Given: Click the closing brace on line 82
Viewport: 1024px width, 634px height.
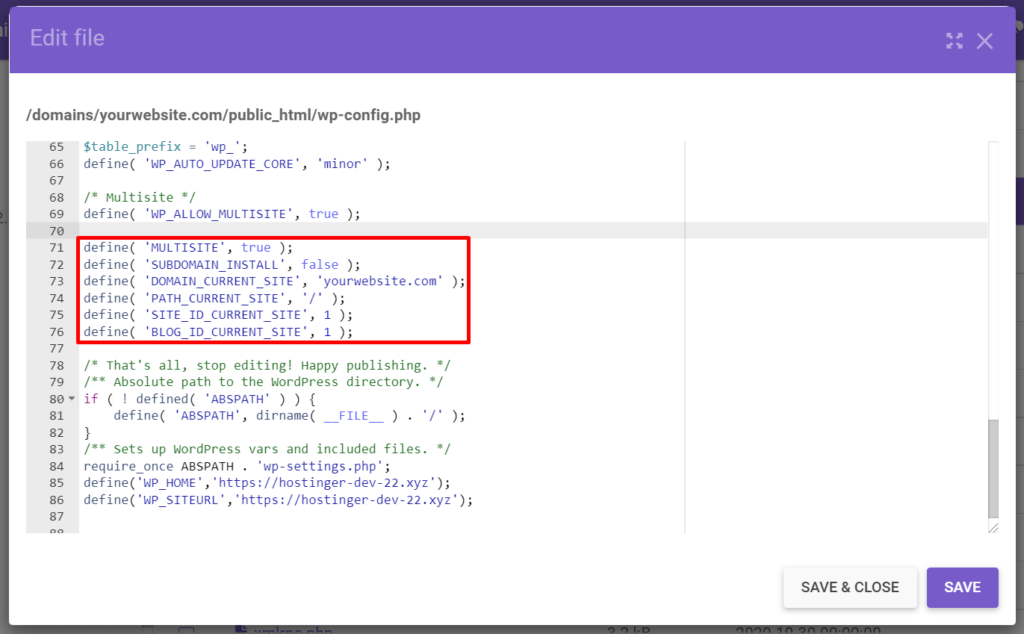Looking at the screenshot, I should click(x=87, y=432).
